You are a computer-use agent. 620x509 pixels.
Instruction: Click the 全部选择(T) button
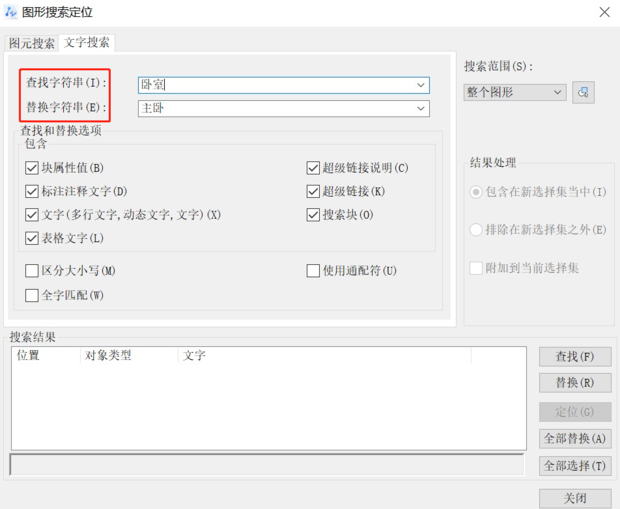[x=575, y=466]
